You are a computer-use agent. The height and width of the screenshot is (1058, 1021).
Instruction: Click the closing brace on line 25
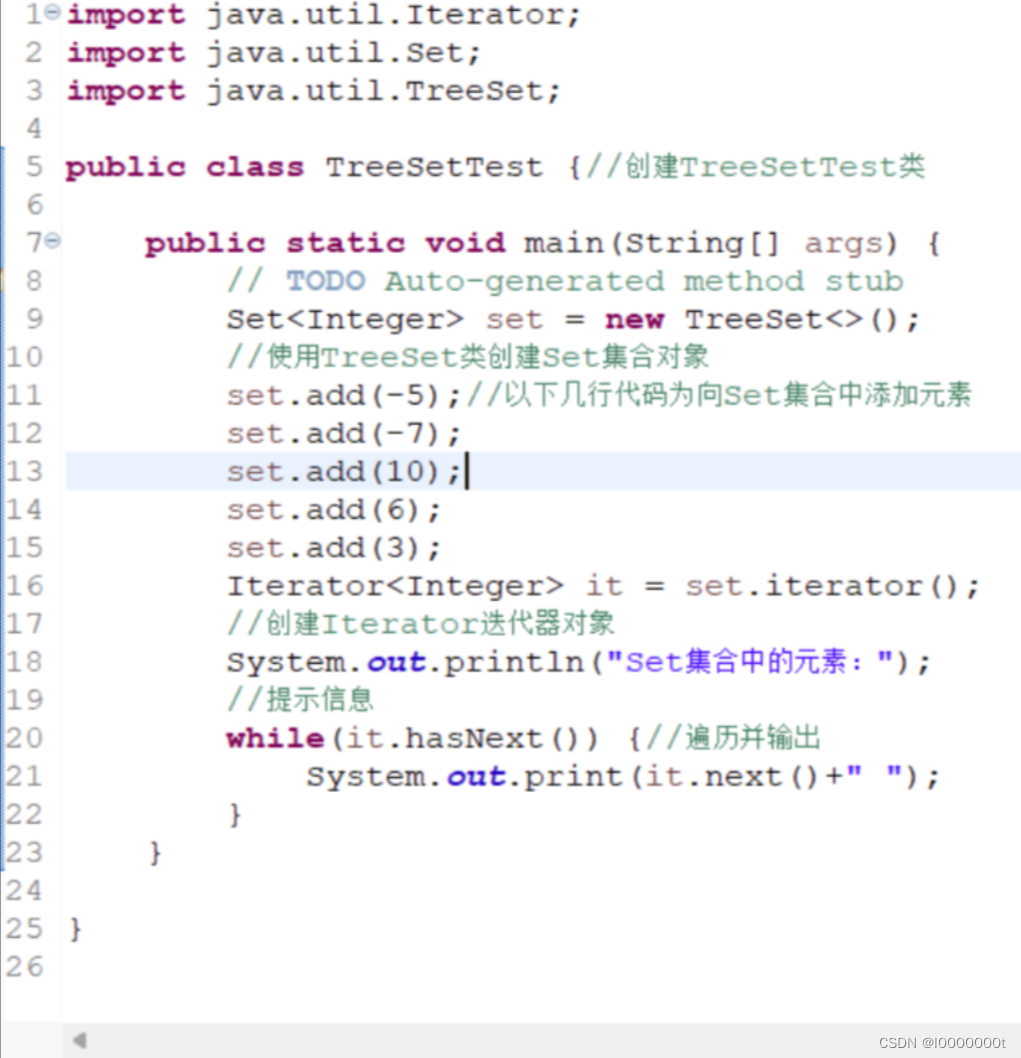coord(76,929)
